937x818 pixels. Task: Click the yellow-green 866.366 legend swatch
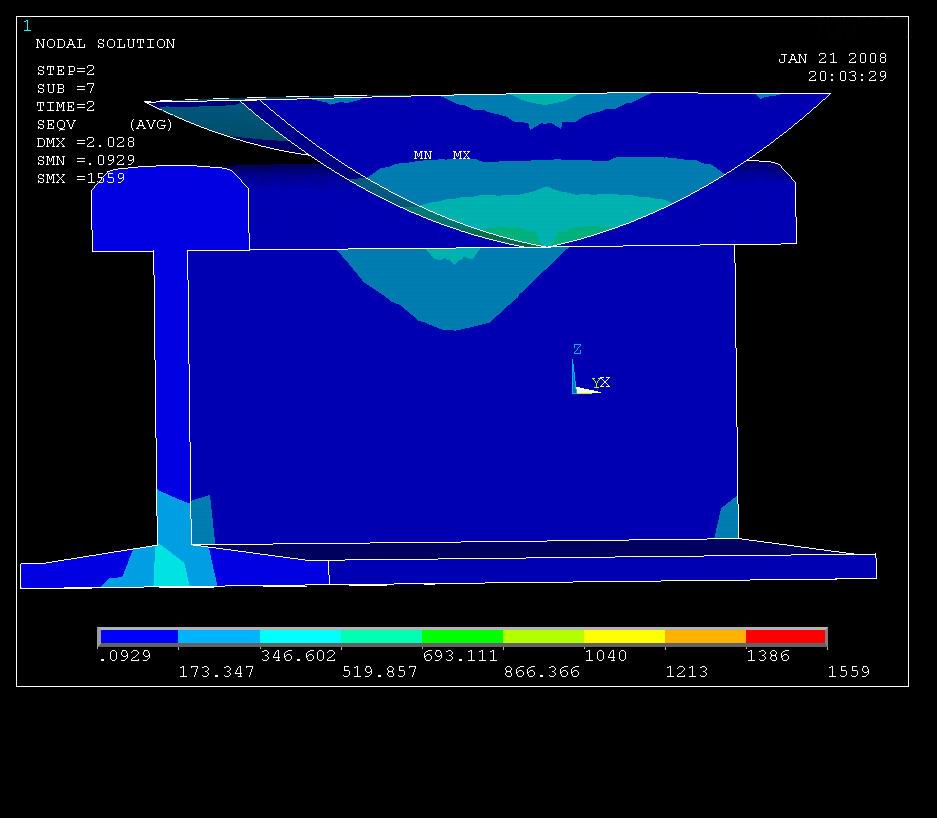tap(543, 636)
